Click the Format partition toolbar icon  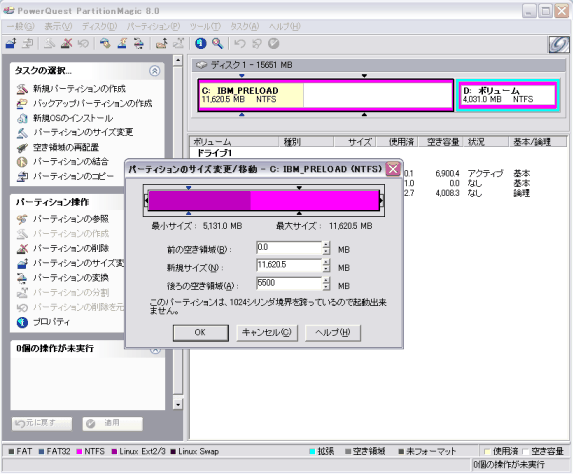[122, 43]
